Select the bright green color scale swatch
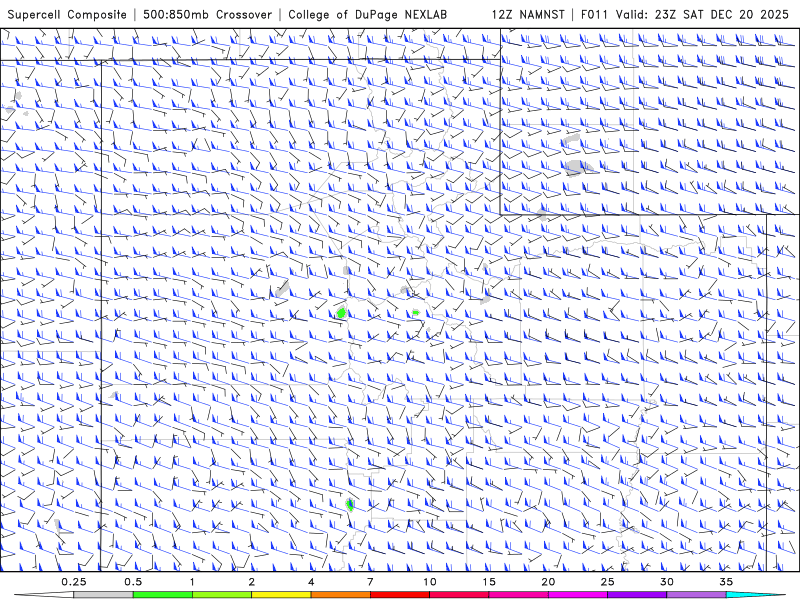This screenshot has height=600, width=800. (x=162, y=595)
